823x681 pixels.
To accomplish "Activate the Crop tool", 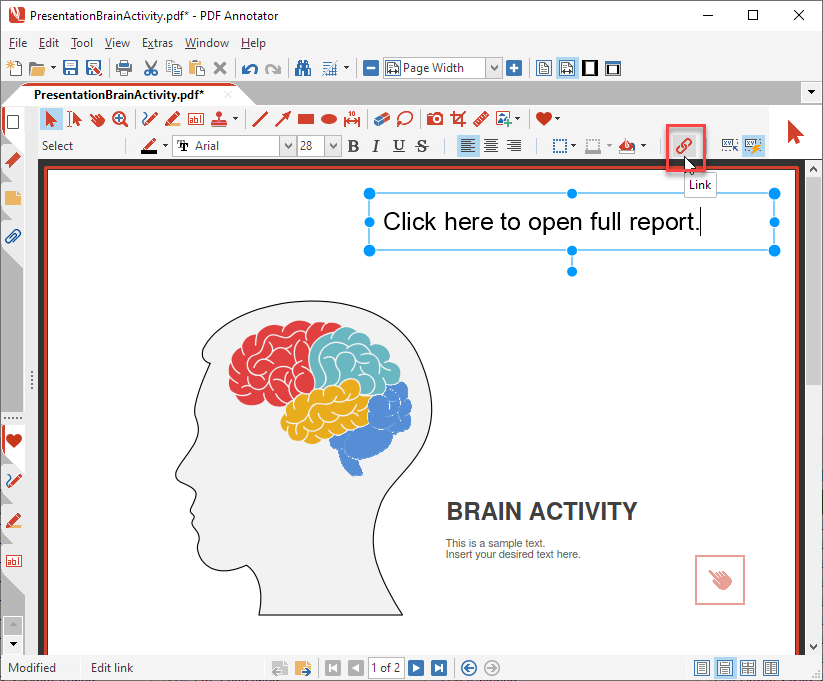I will 457,118.
